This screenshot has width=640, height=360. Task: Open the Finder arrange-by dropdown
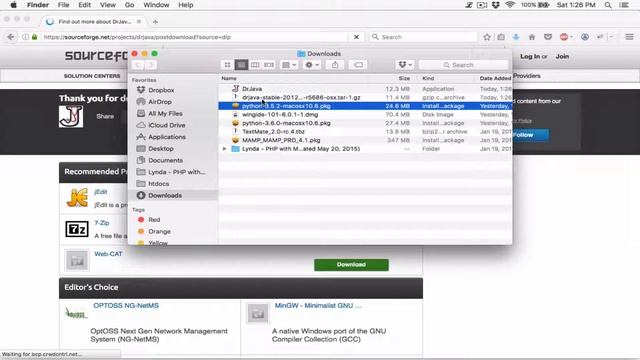289,65
